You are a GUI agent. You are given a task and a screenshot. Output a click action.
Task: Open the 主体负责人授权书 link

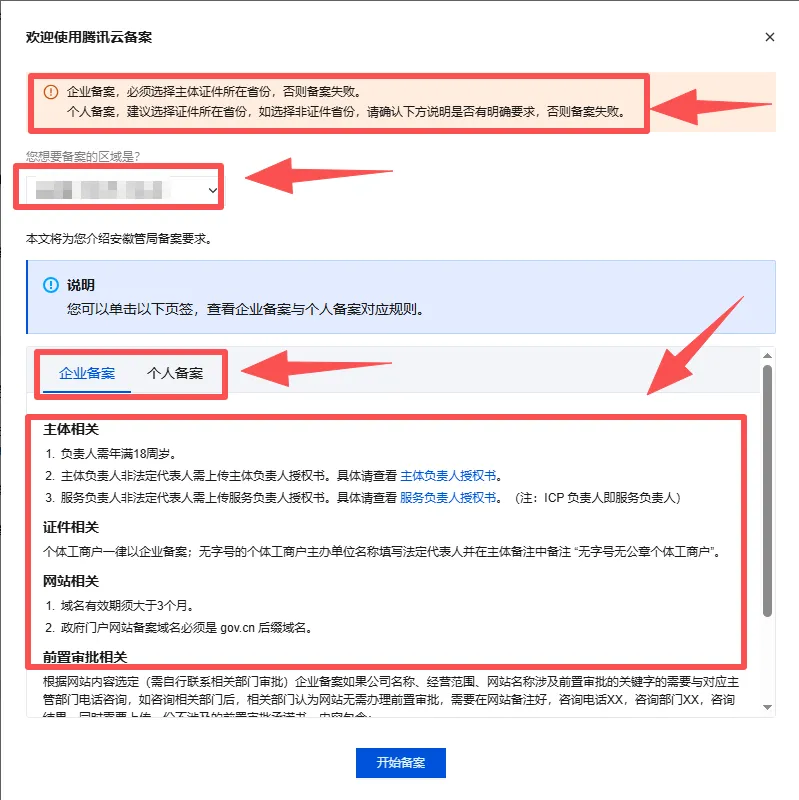coord(448,476)
